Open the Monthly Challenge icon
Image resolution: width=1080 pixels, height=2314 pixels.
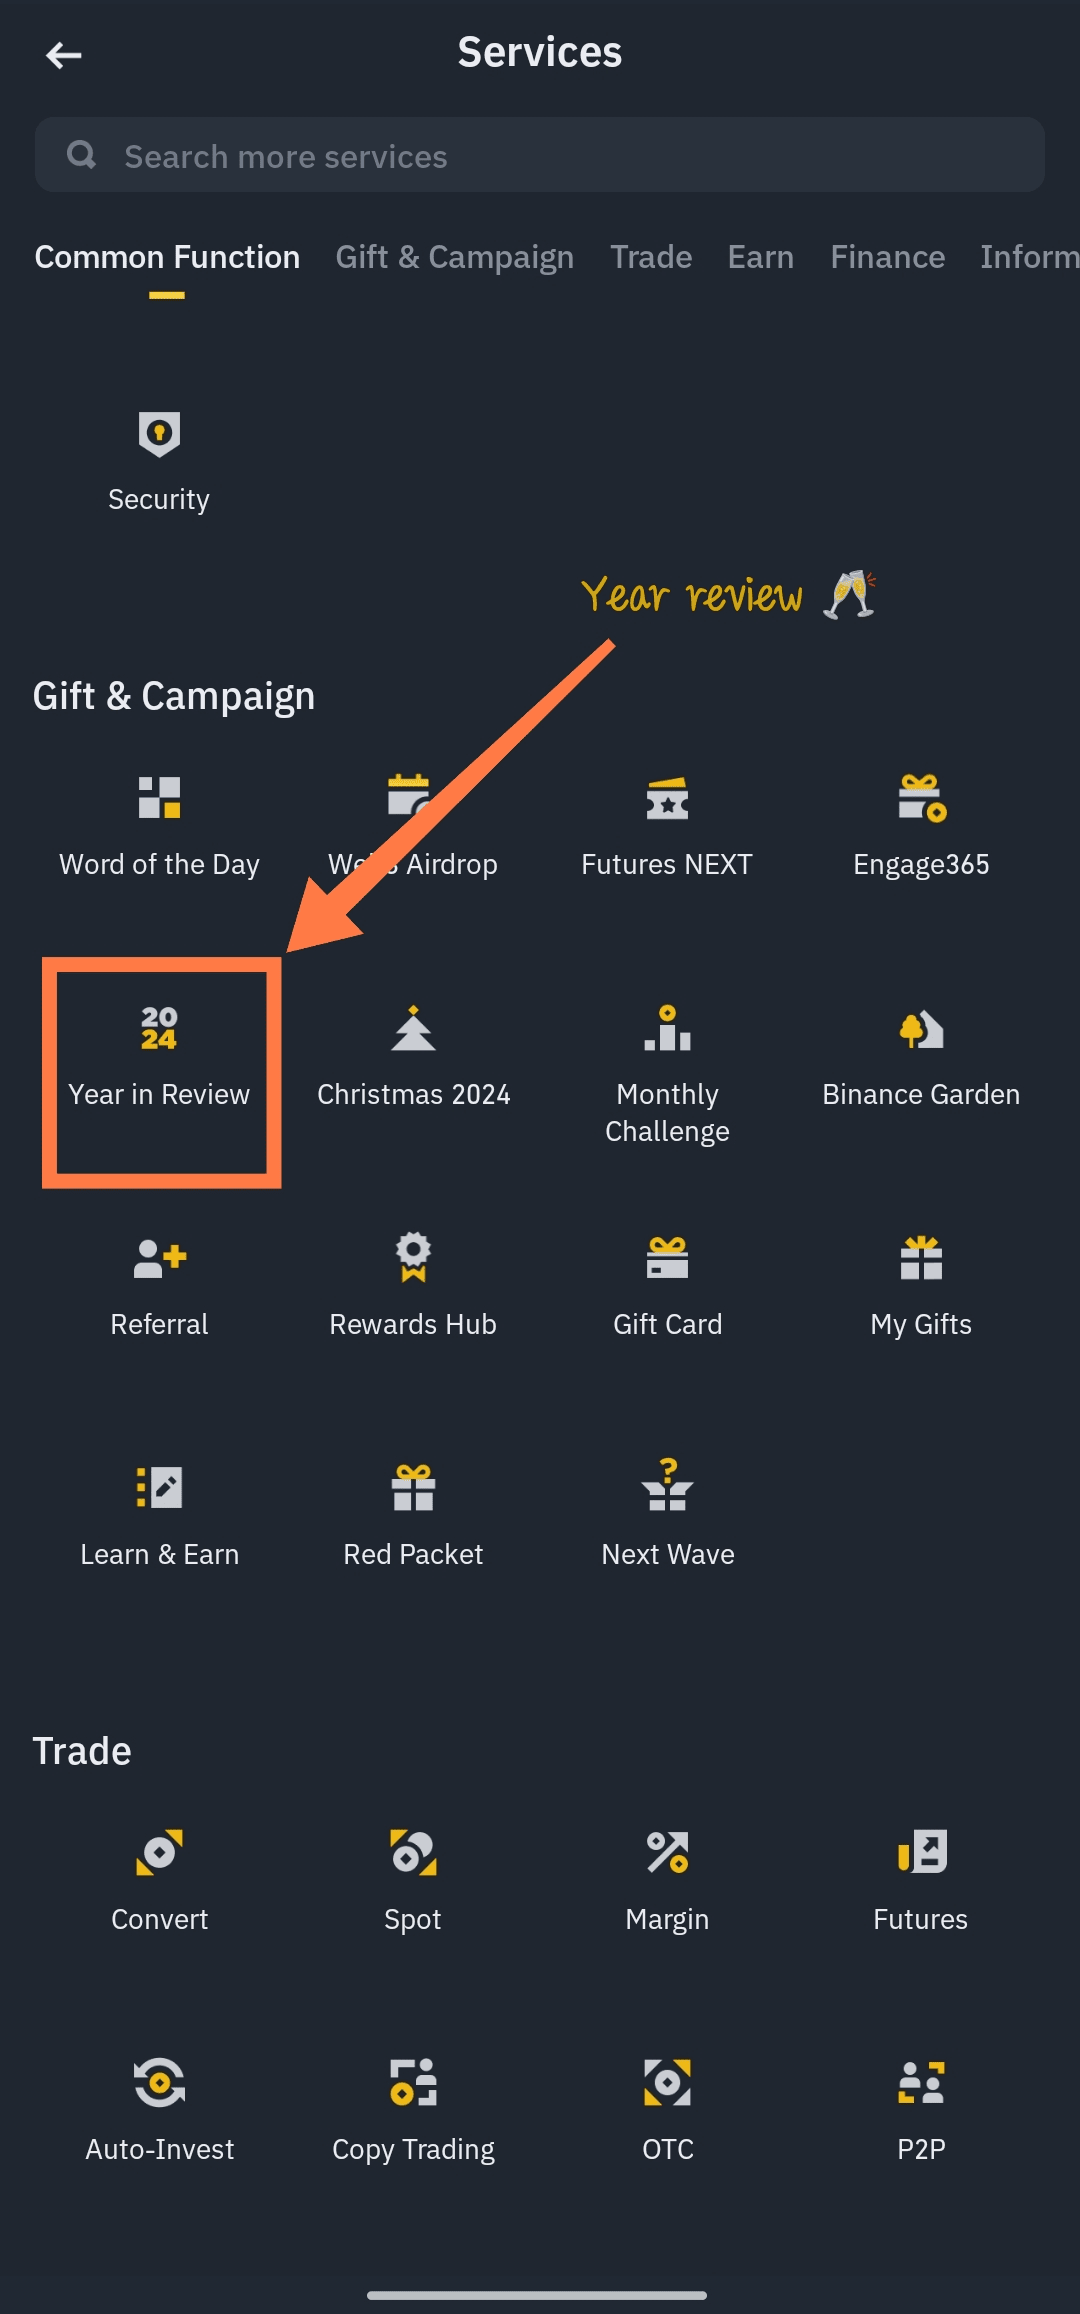click(667, 1028)
